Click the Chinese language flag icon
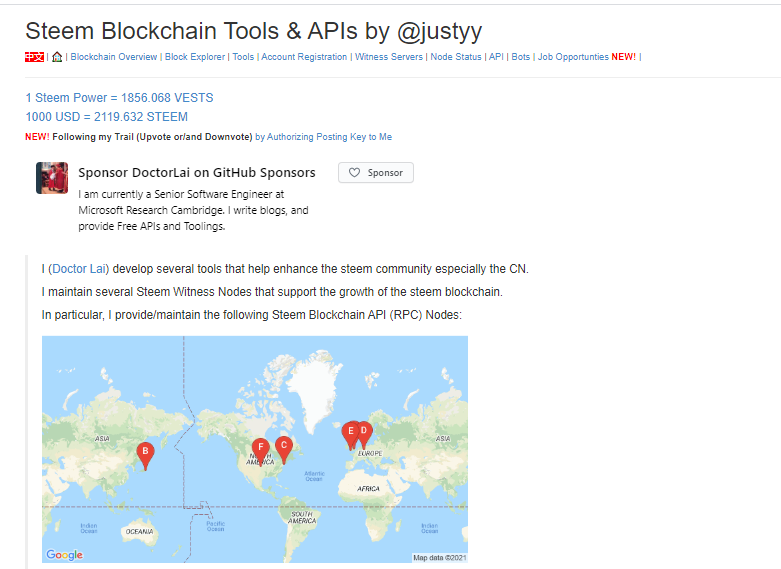This screenshot has height=569, width=781. pos(34,57)
